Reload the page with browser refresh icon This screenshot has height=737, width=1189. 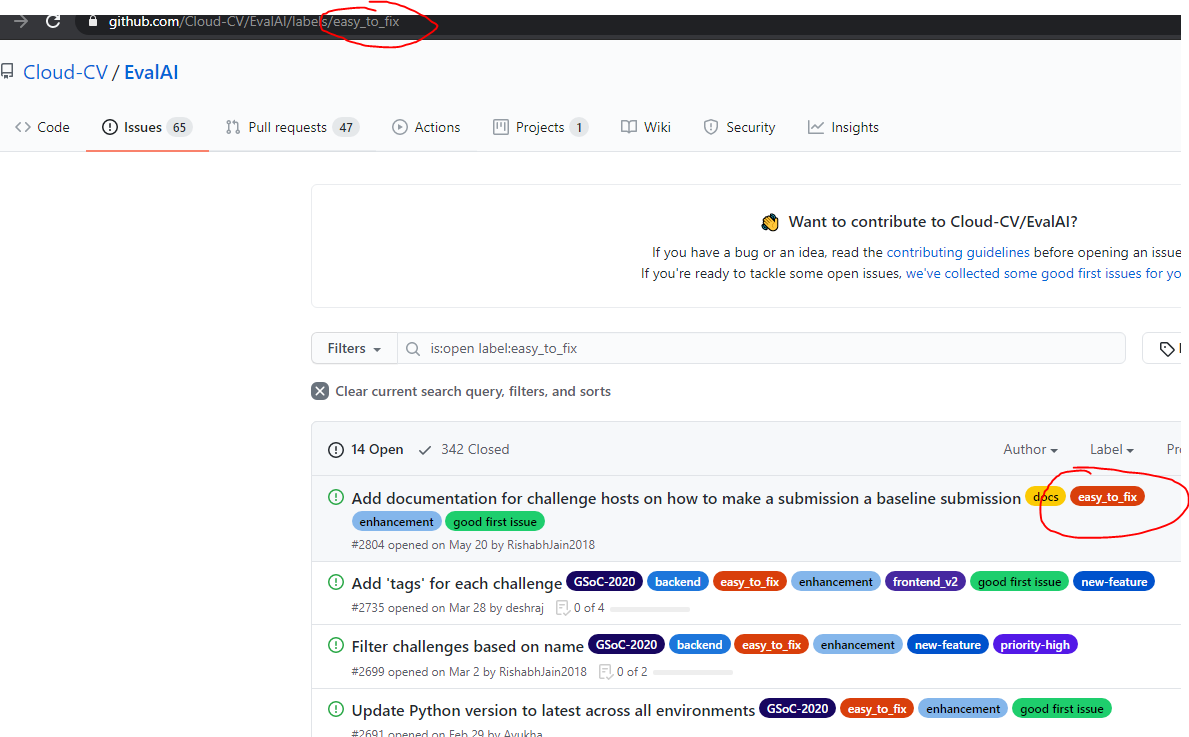[53, 21]
